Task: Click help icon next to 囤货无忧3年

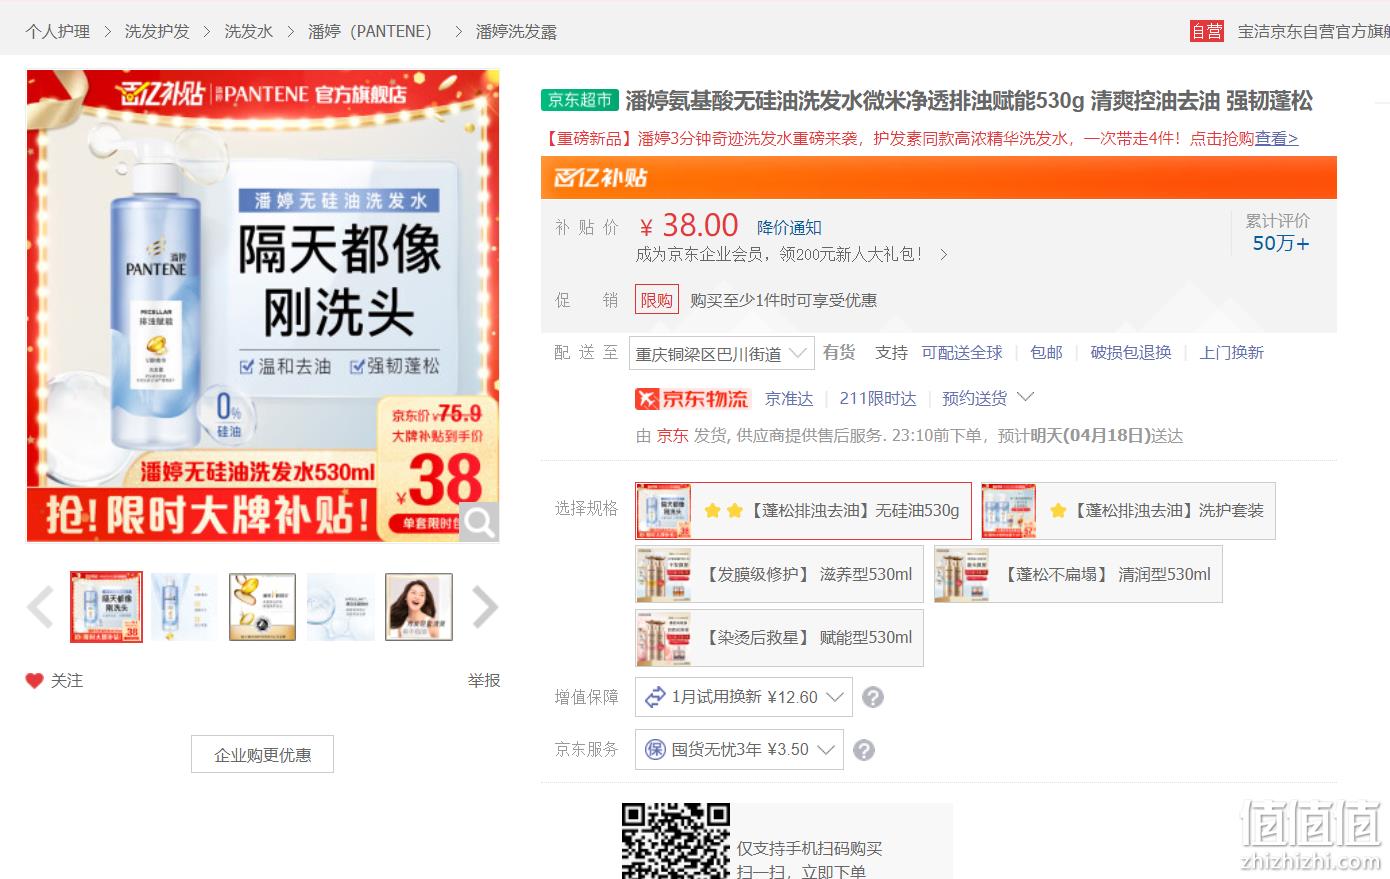Action: point(864,750)
